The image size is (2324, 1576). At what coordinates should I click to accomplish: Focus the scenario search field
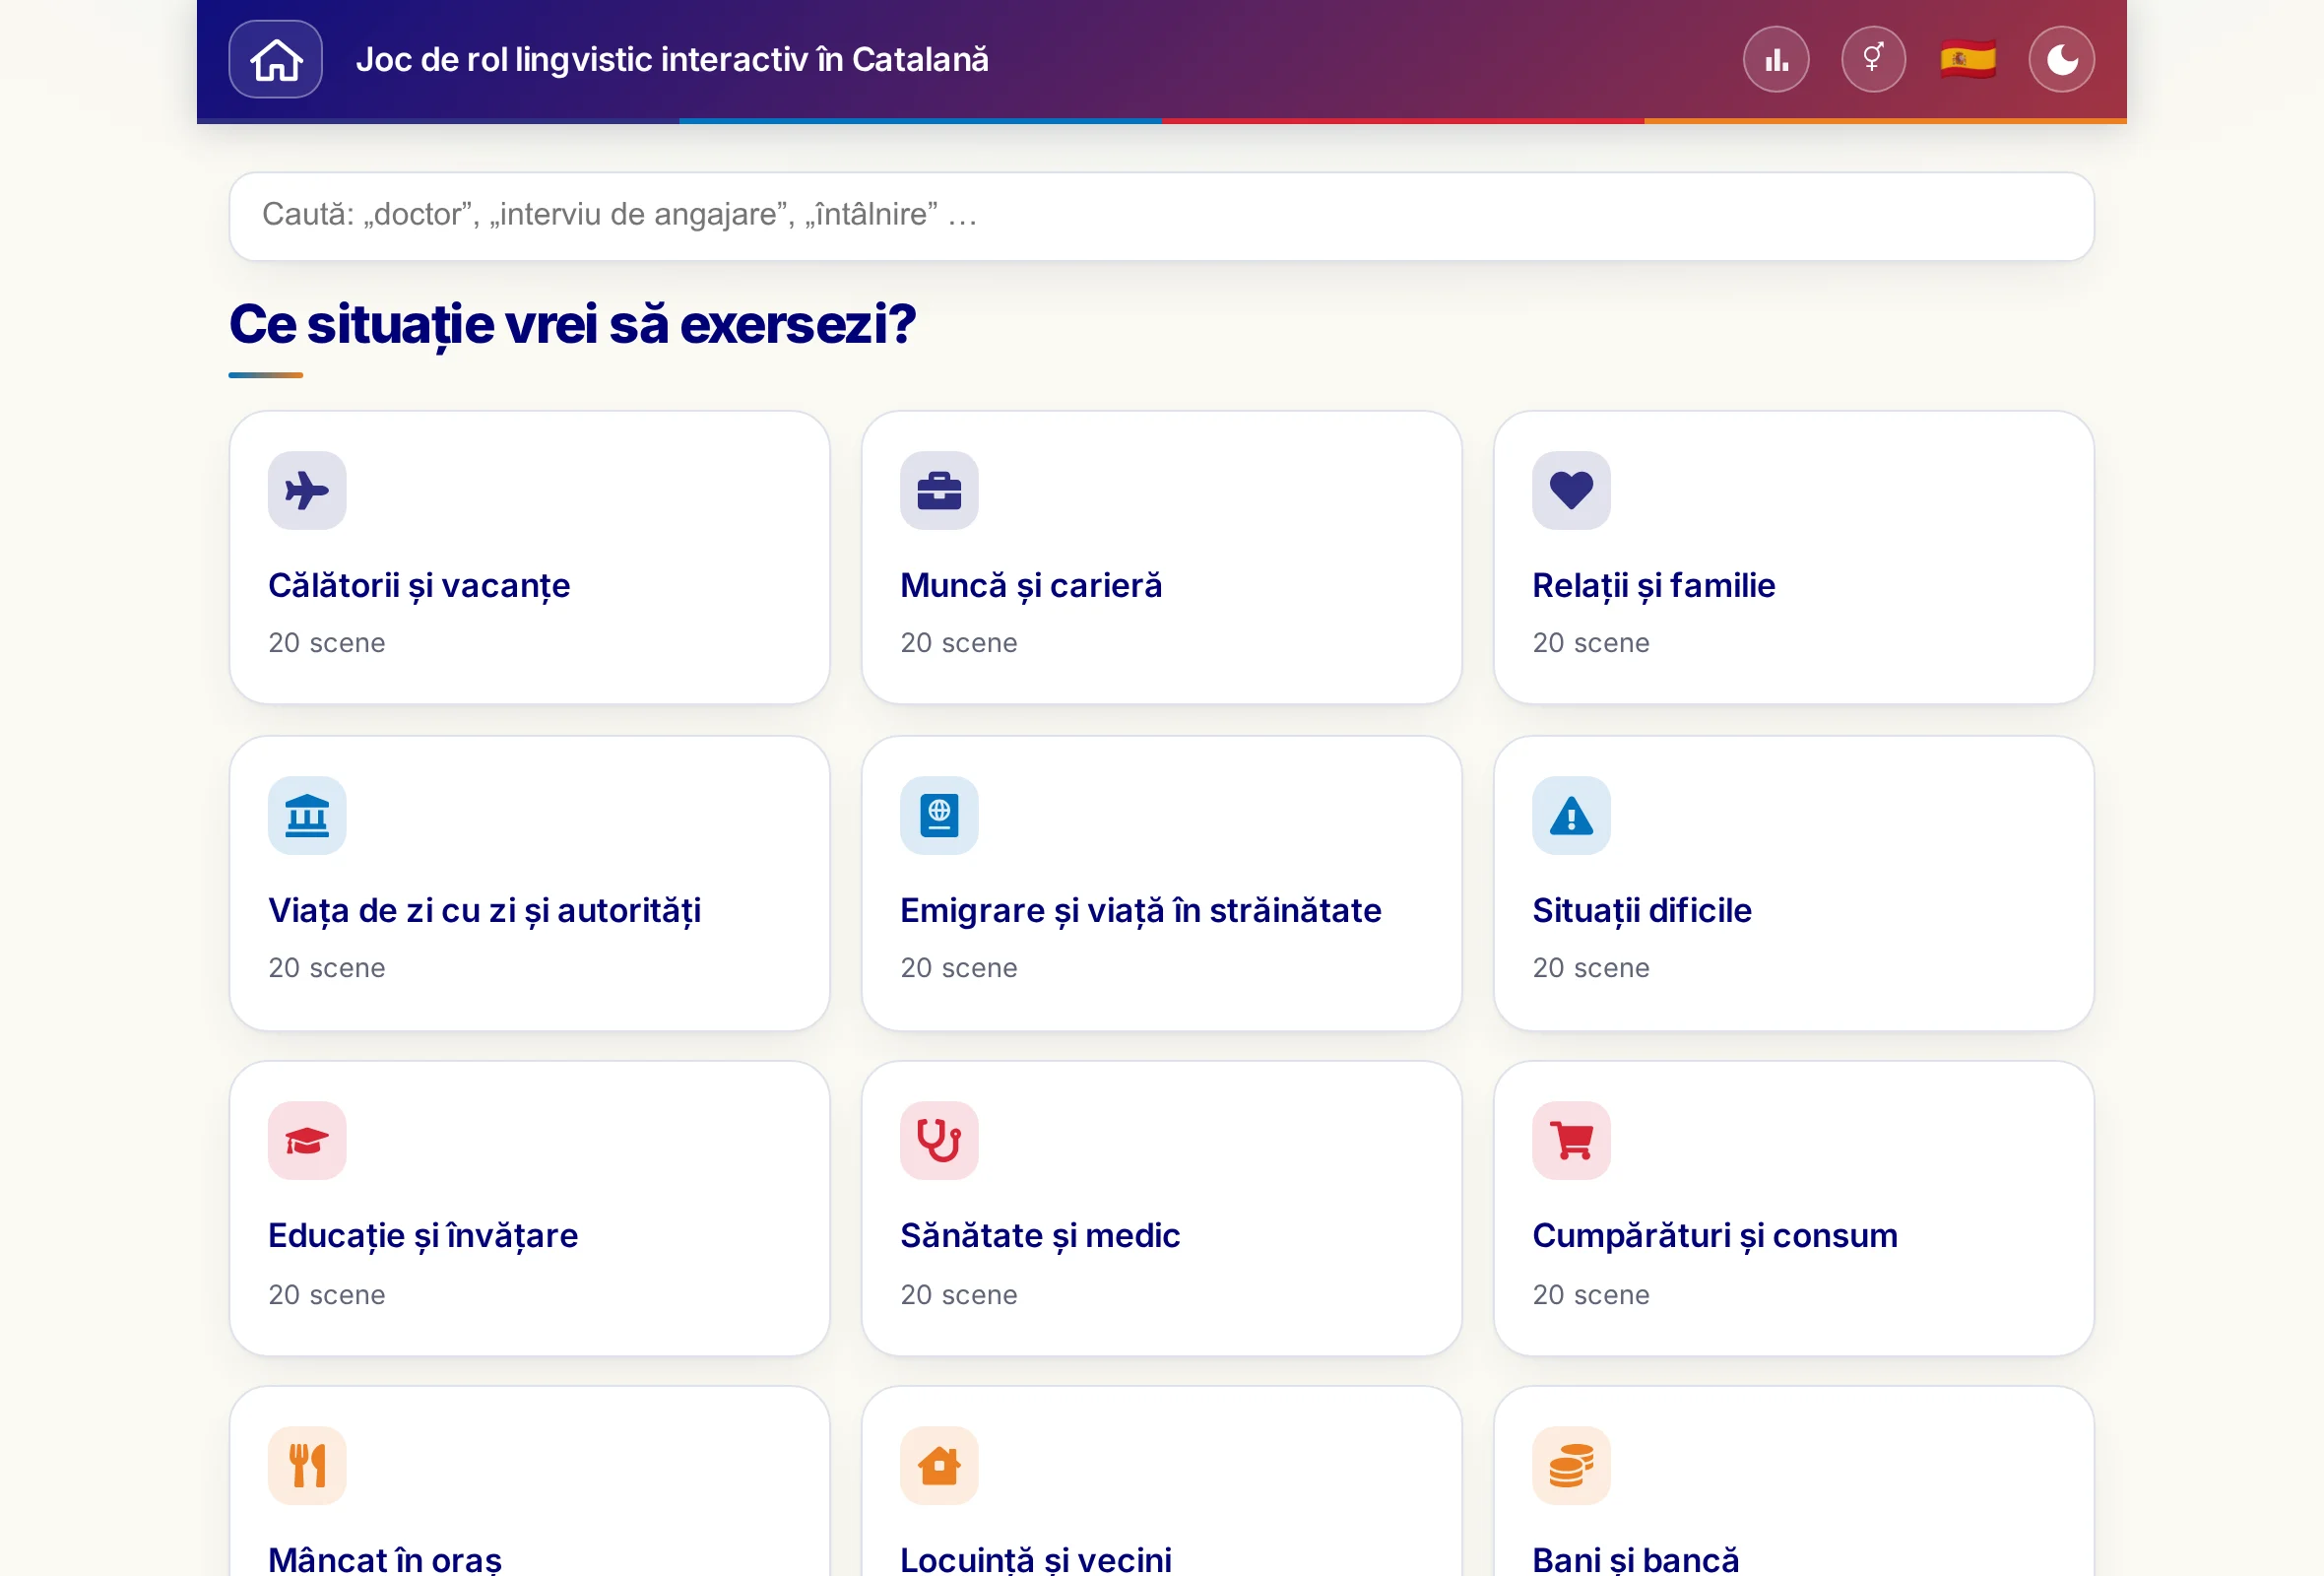pos(1161,216)
